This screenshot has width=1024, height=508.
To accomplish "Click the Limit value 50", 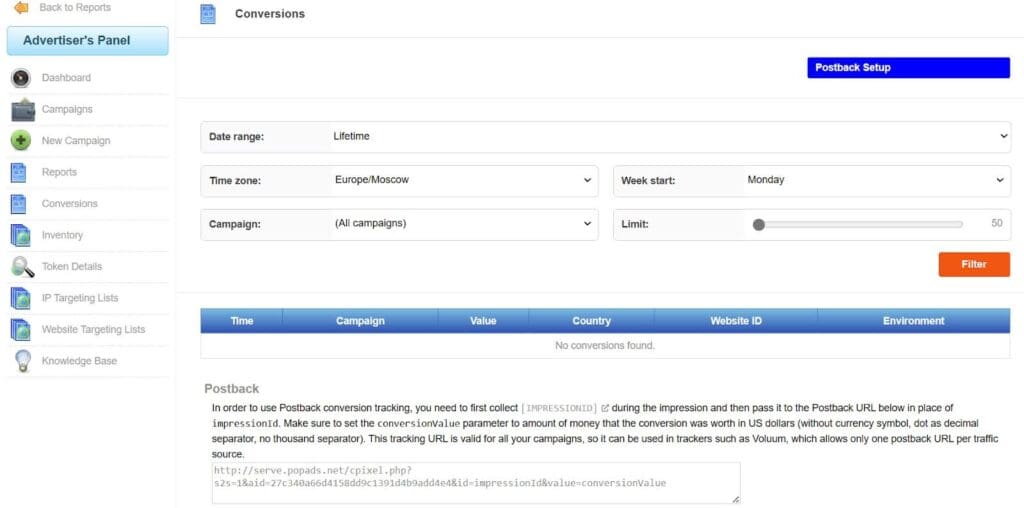I will coord(997,223).
